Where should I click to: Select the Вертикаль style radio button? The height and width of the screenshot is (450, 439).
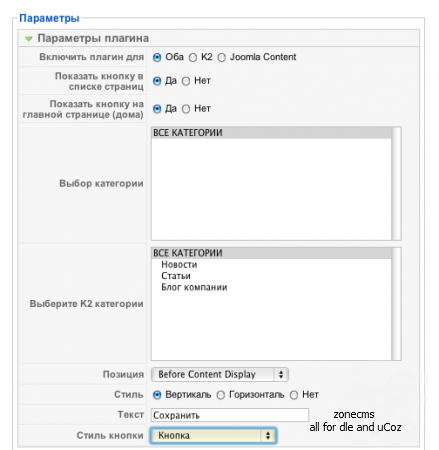click(x=157, y=395)
